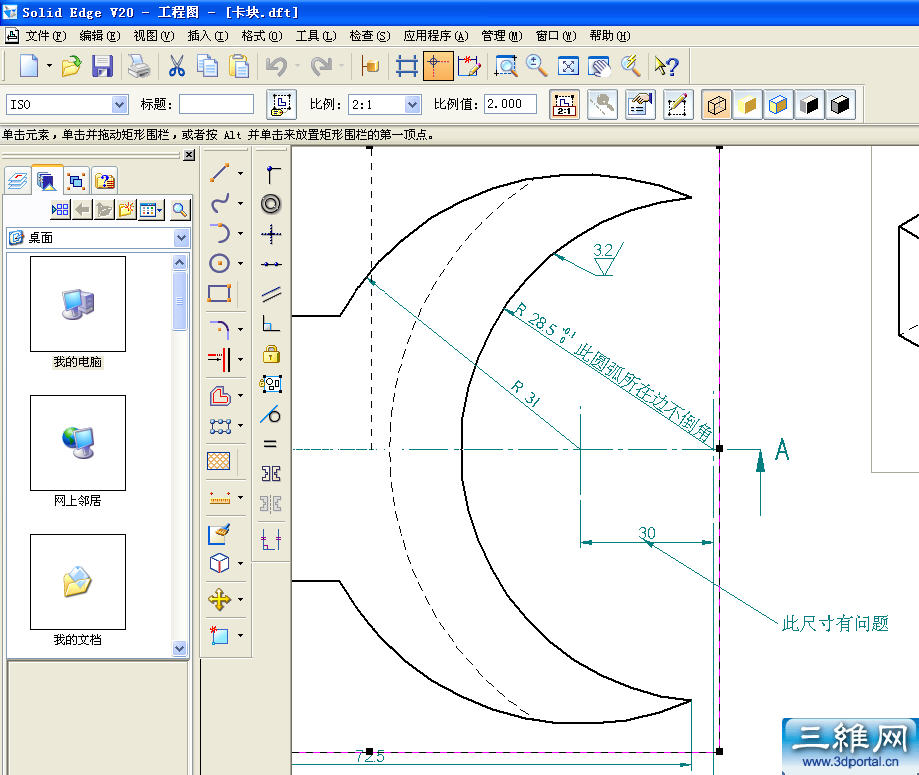Save the drawing with the floppy disk icon

[x=102, y=66]
